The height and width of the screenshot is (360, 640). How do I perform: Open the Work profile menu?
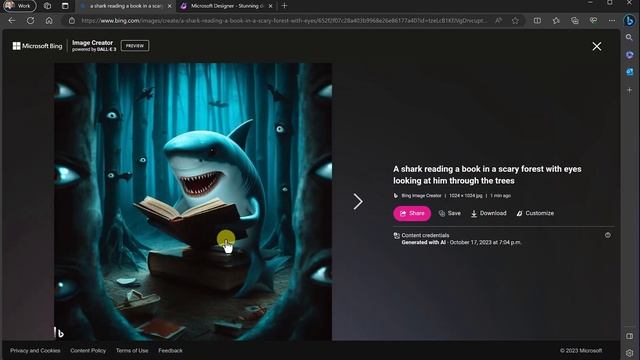[x=20, y=6]
